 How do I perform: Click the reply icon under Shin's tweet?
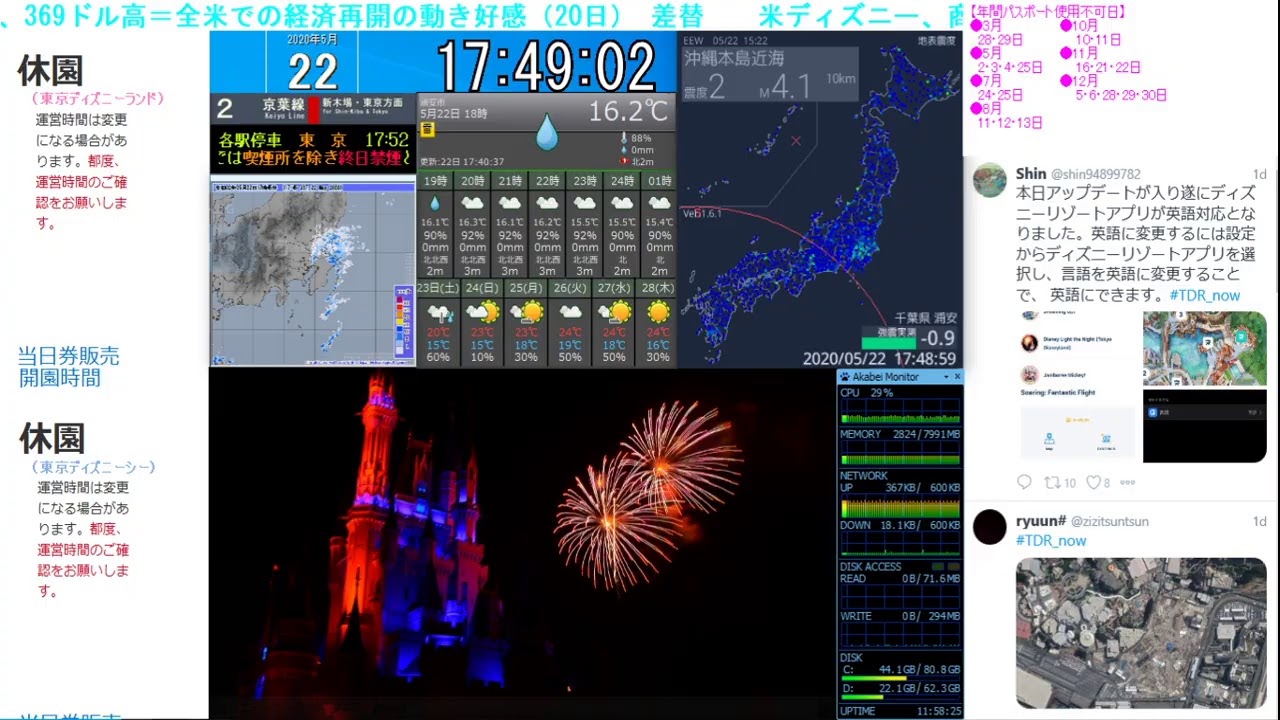coord(1024,482)
